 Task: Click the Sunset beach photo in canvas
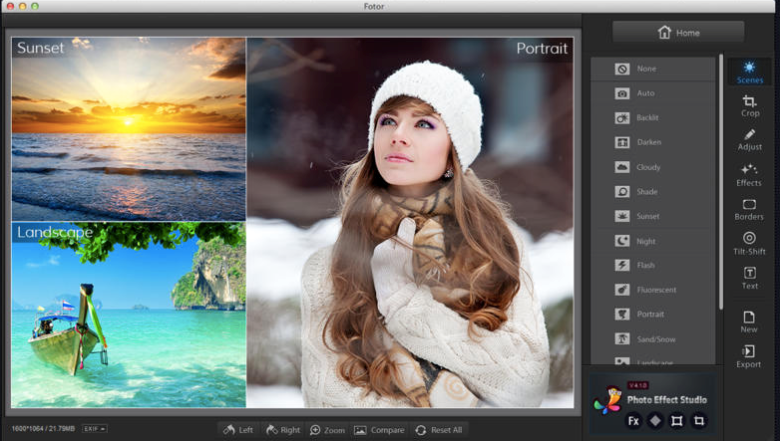tap(128, 129)
